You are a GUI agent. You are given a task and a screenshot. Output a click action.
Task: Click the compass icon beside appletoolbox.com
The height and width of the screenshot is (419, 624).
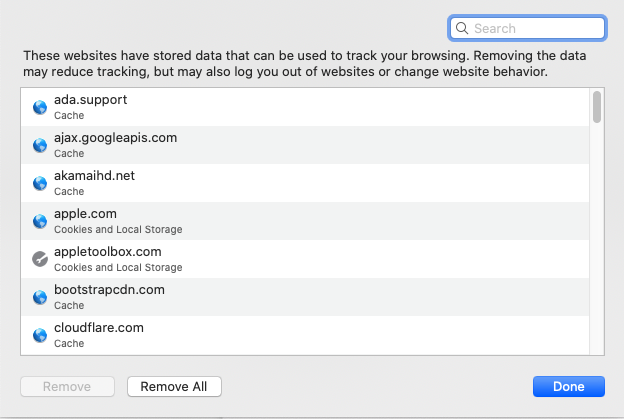[40, 259]
